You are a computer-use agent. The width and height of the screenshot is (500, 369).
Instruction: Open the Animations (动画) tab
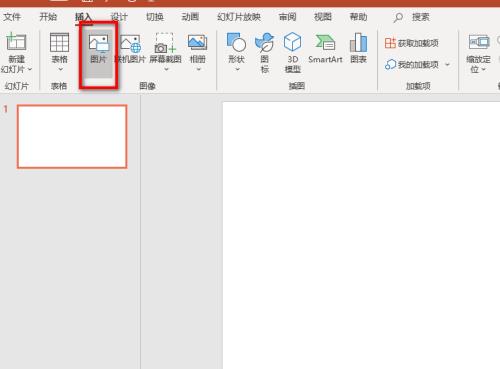(x=190, y=17)
